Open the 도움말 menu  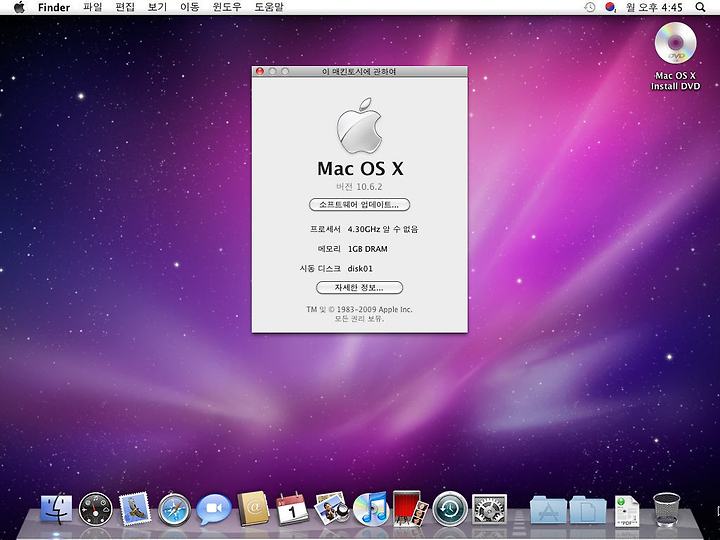[x=269, y=7]
